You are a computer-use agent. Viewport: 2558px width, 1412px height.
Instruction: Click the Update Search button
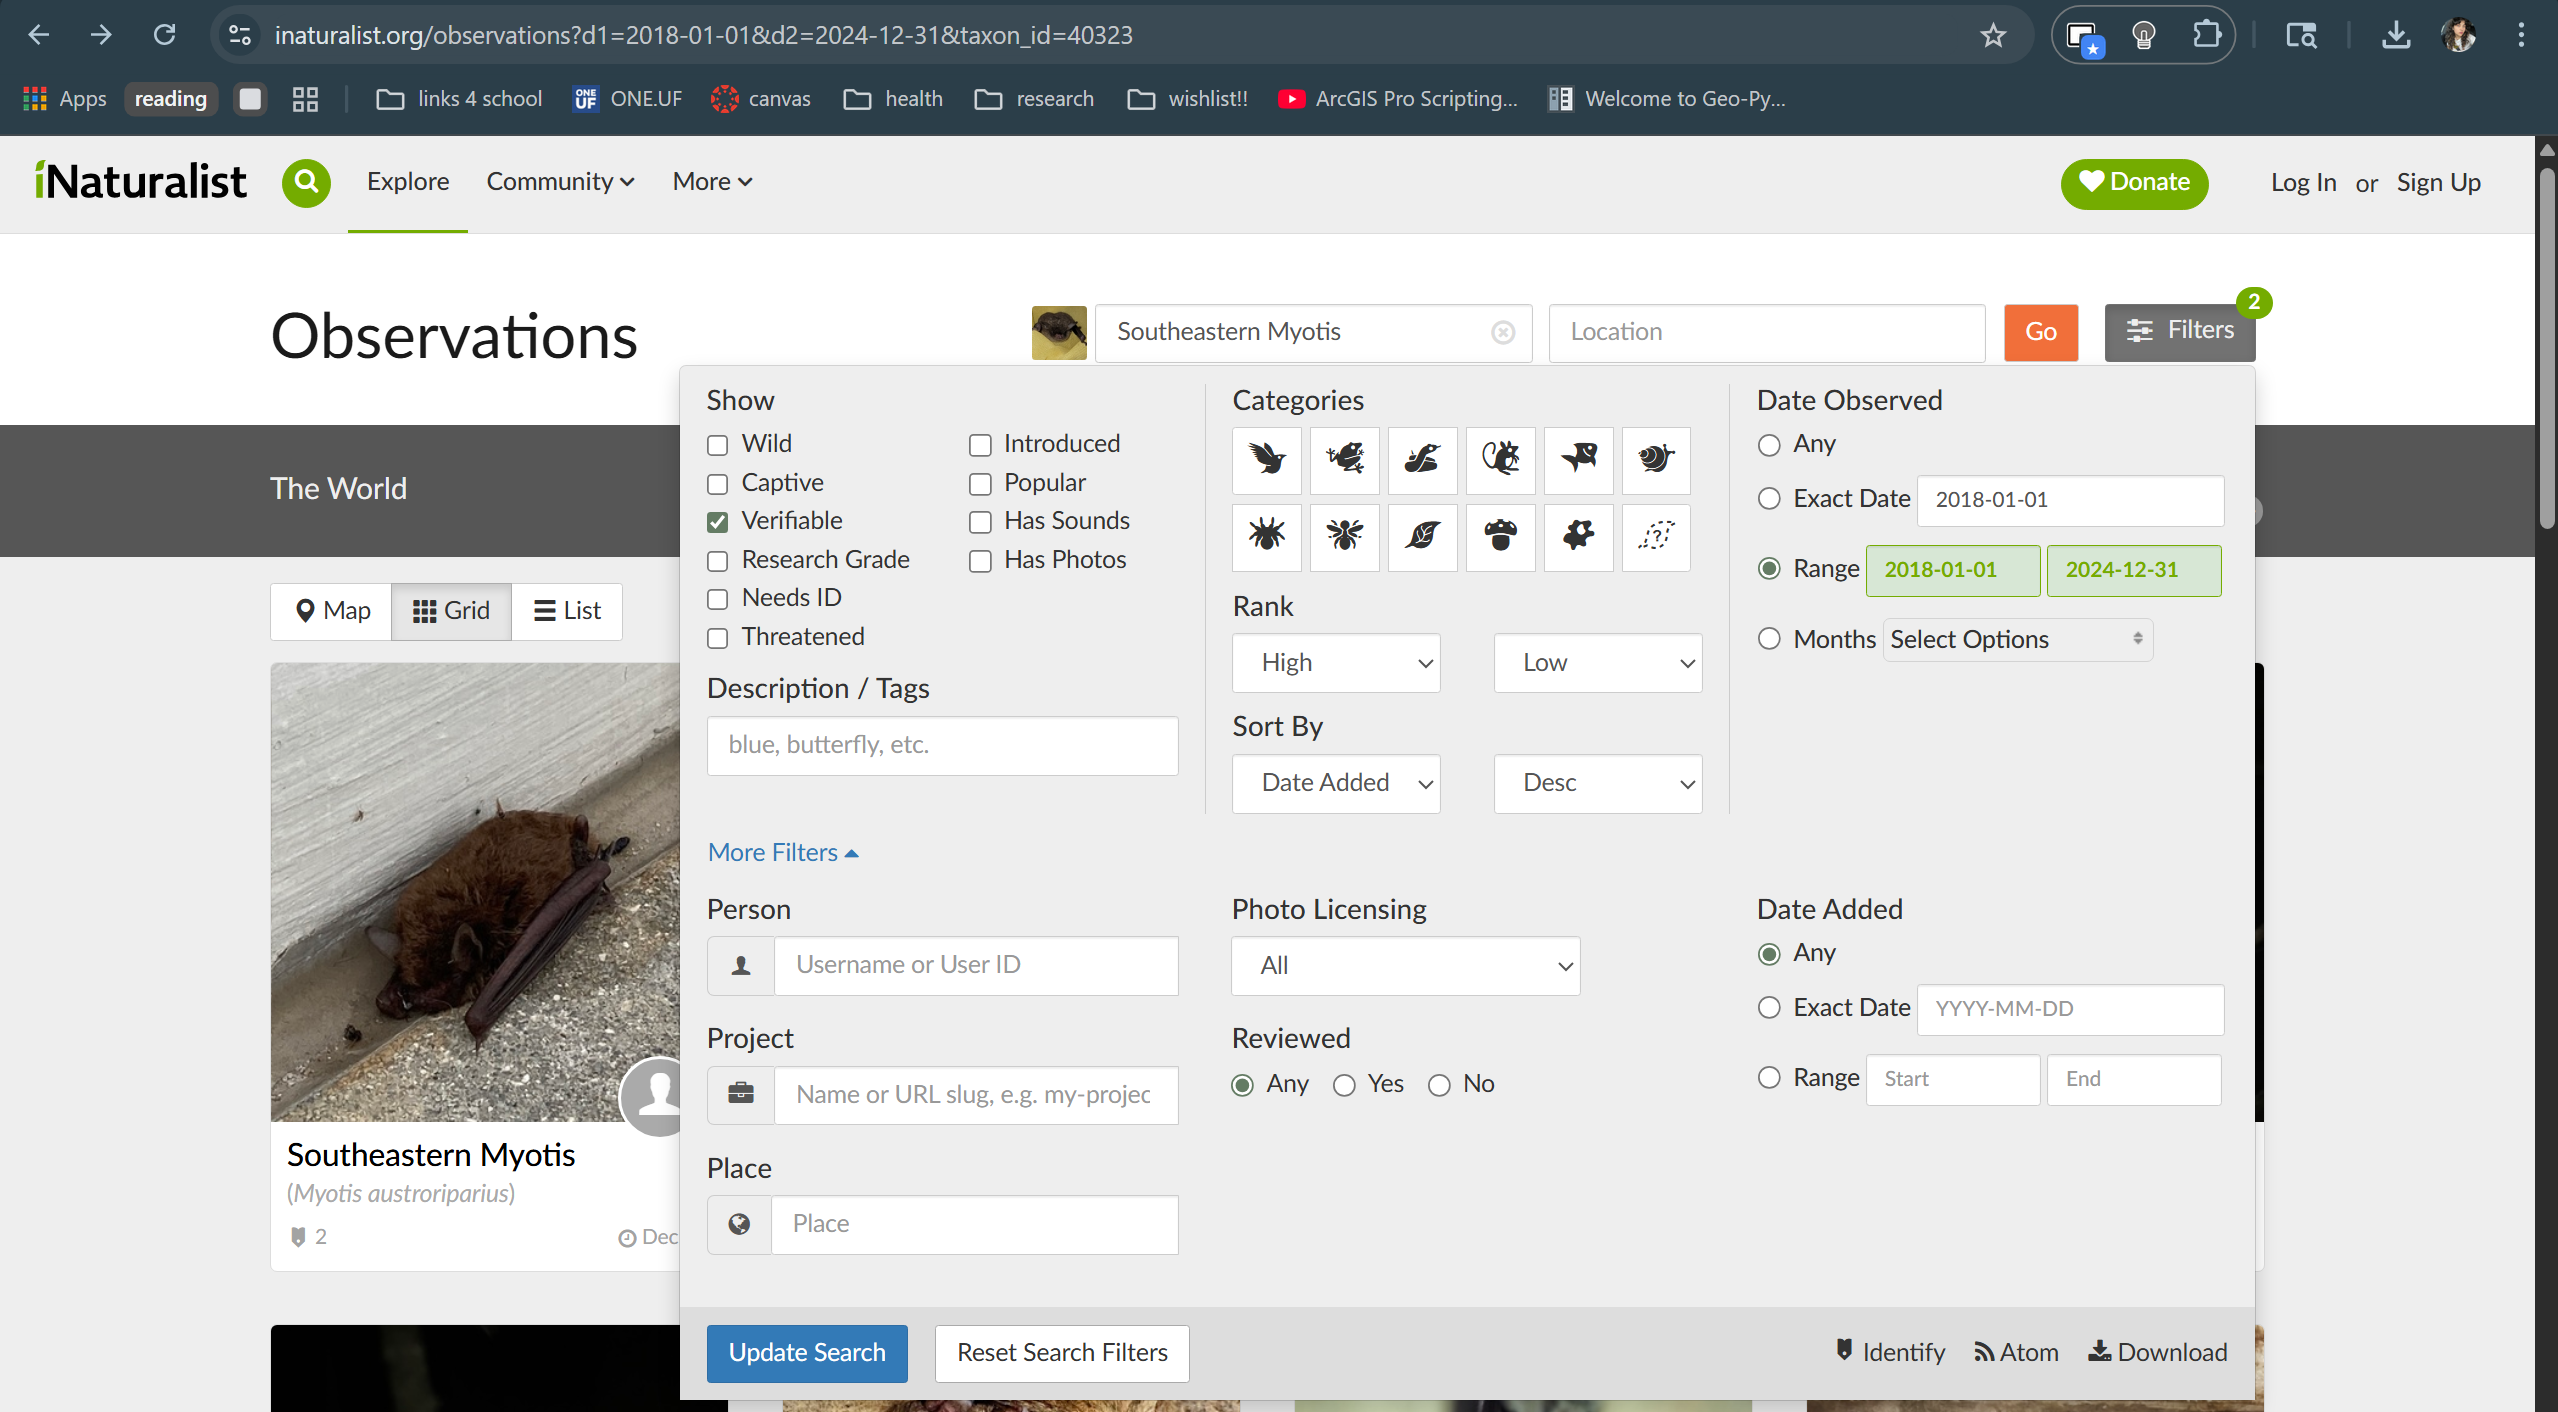point(806,1353)
